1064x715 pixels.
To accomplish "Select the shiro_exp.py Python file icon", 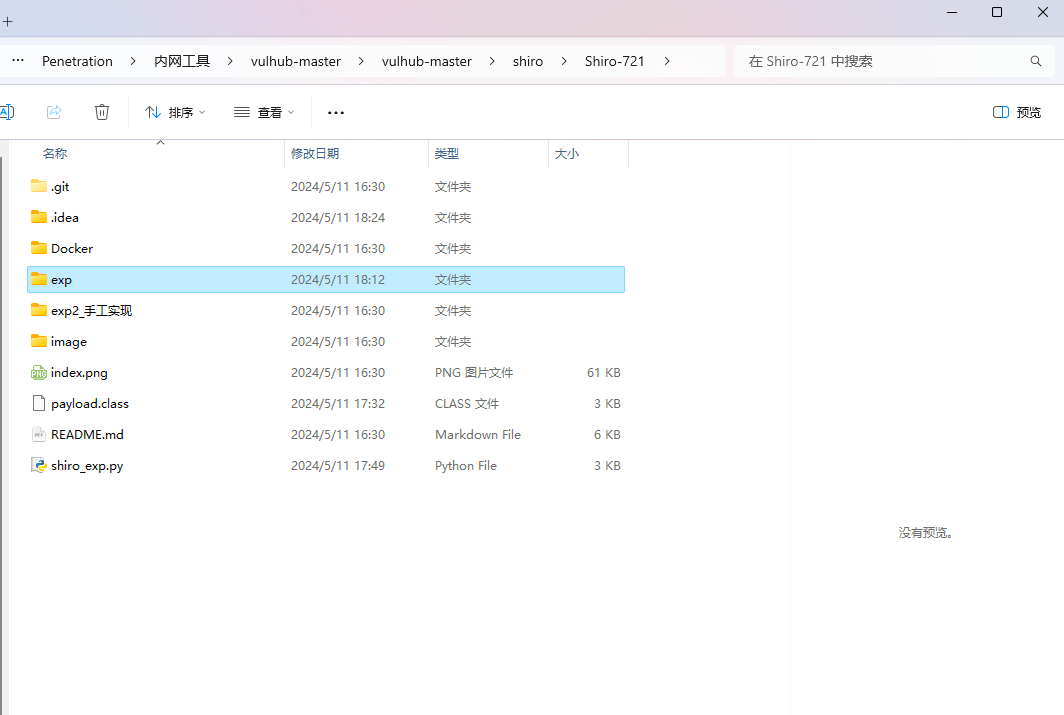I will point(39,465).
